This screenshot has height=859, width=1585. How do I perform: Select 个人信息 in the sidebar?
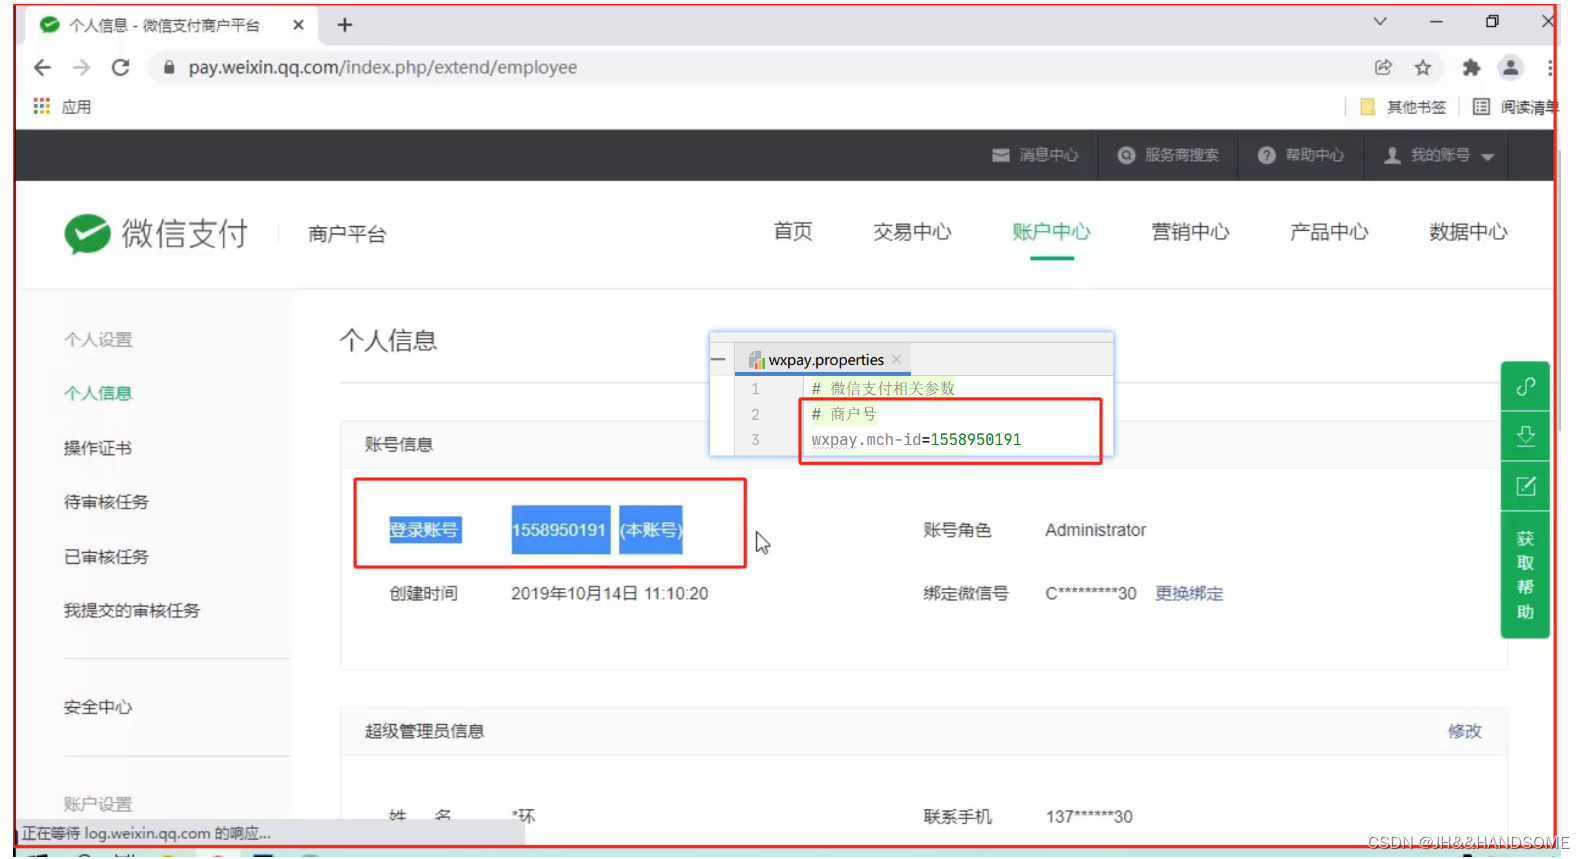point(98,393)
